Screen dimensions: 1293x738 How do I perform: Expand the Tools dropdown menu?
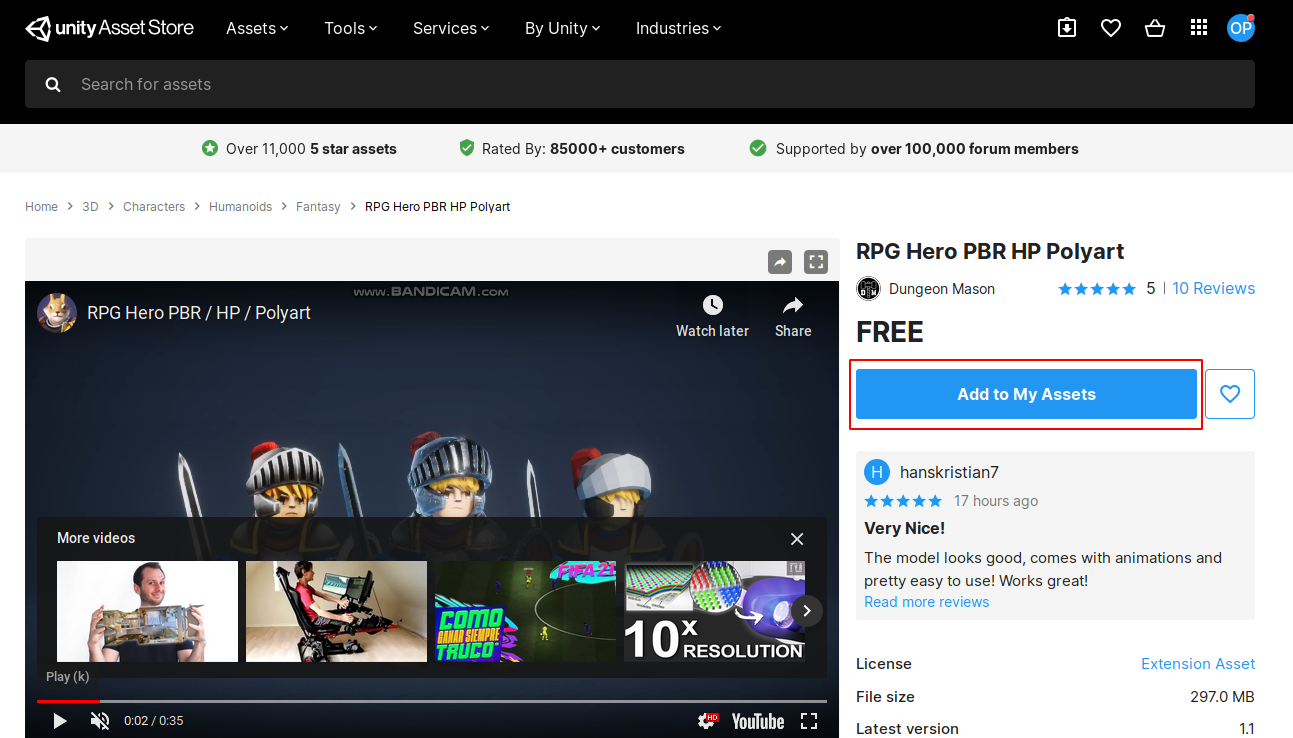coord(351,28)
